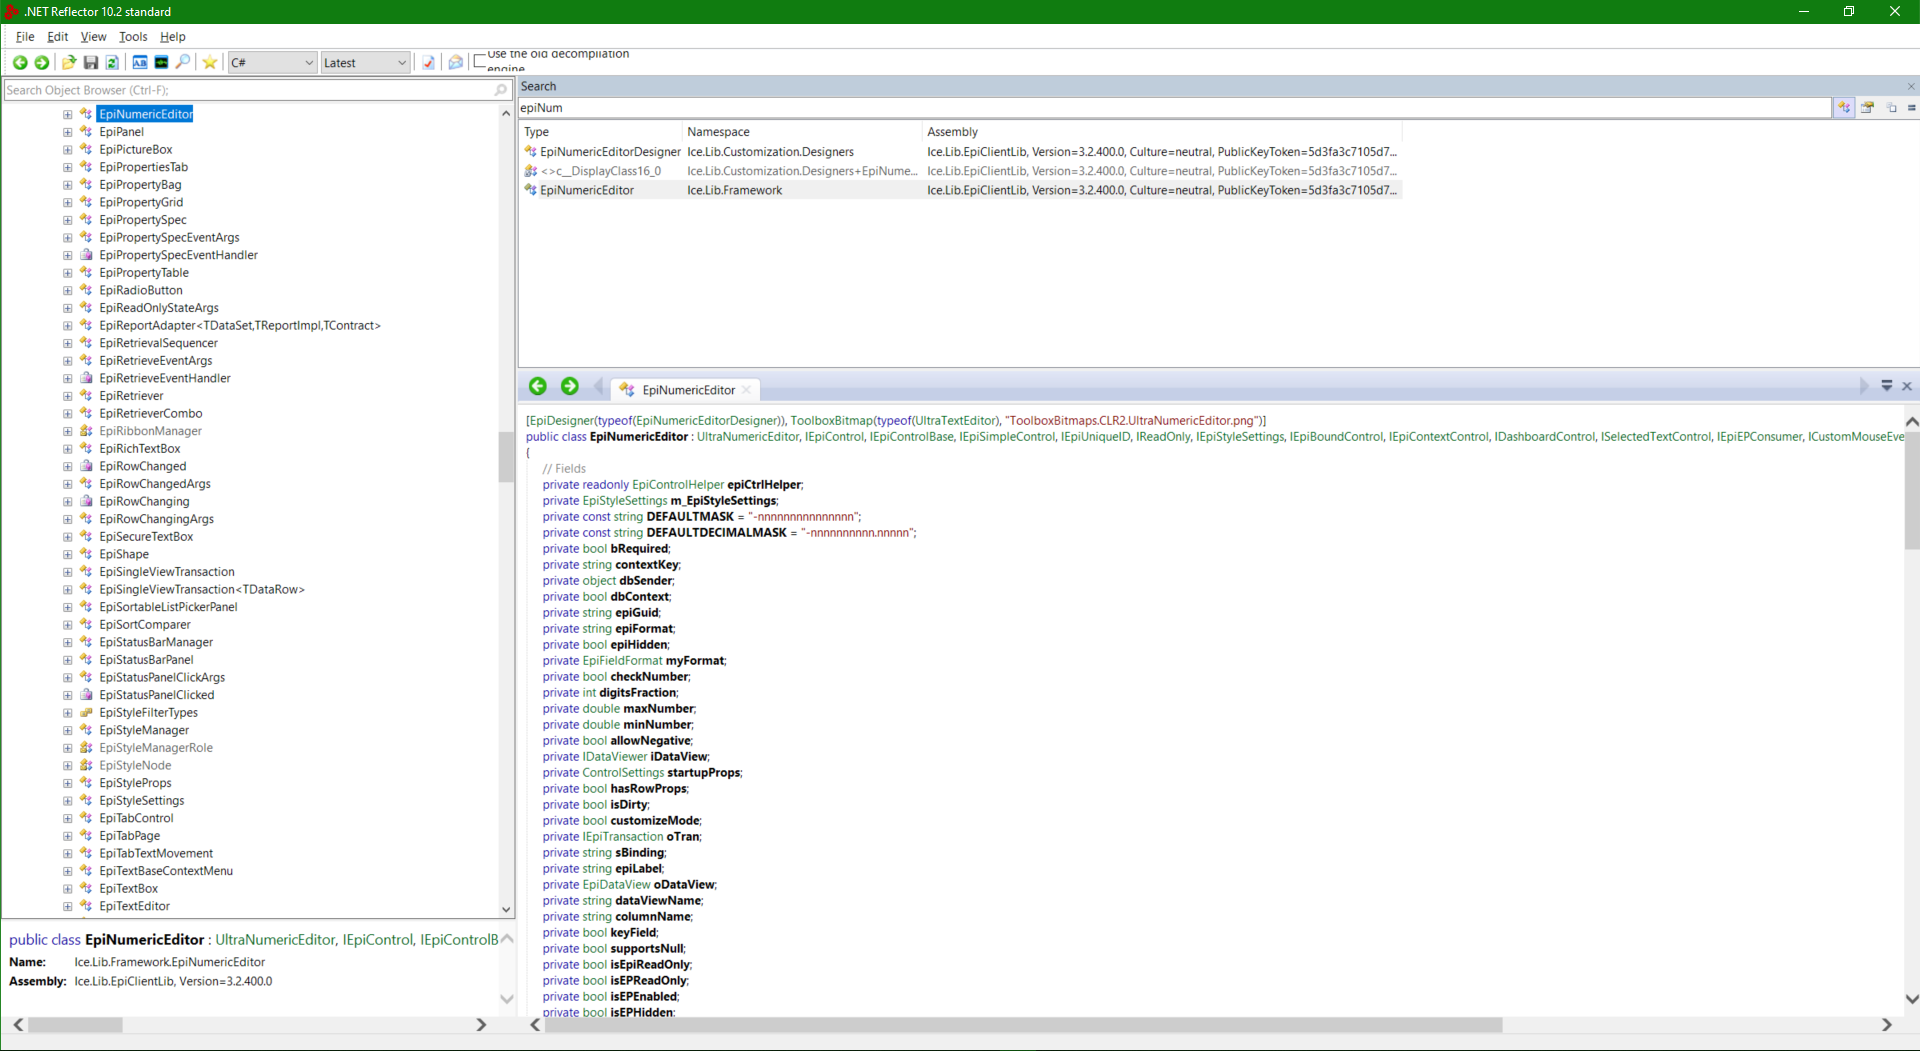Toggle the 'Use the old decompilation engine' checkbox

[480, 61]
